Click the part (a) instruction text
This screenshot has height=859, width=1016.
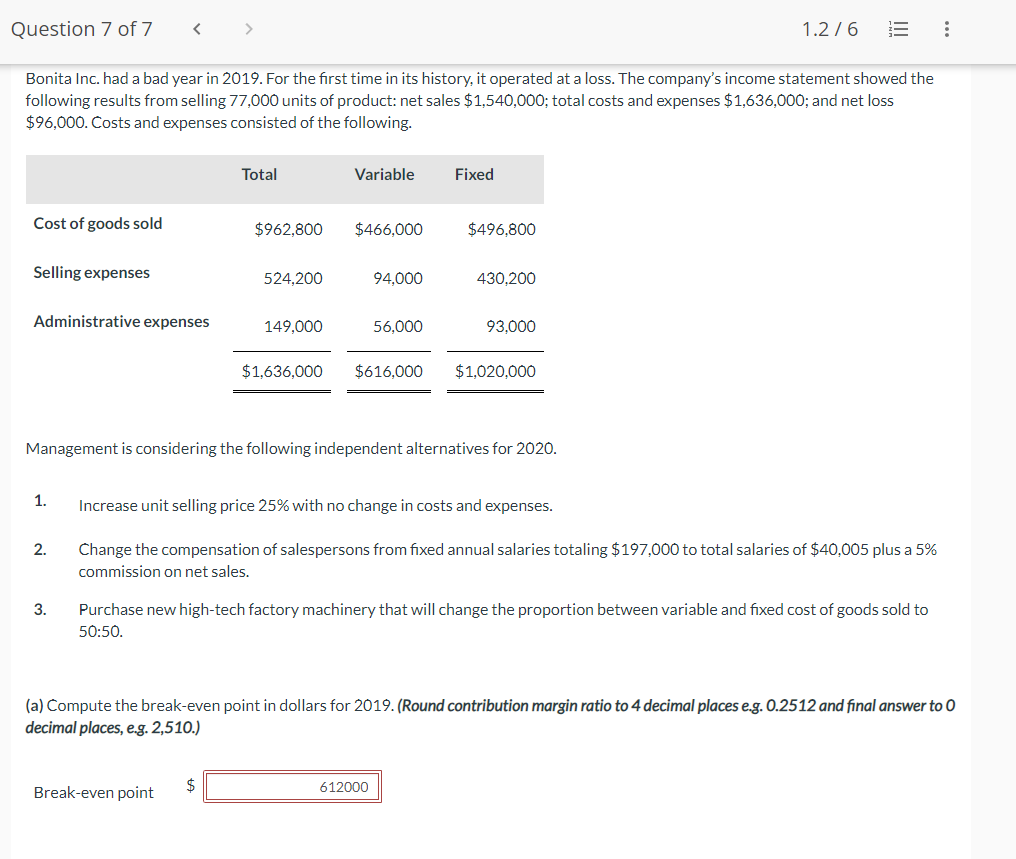pyautogui.click(x=490, y=716)
